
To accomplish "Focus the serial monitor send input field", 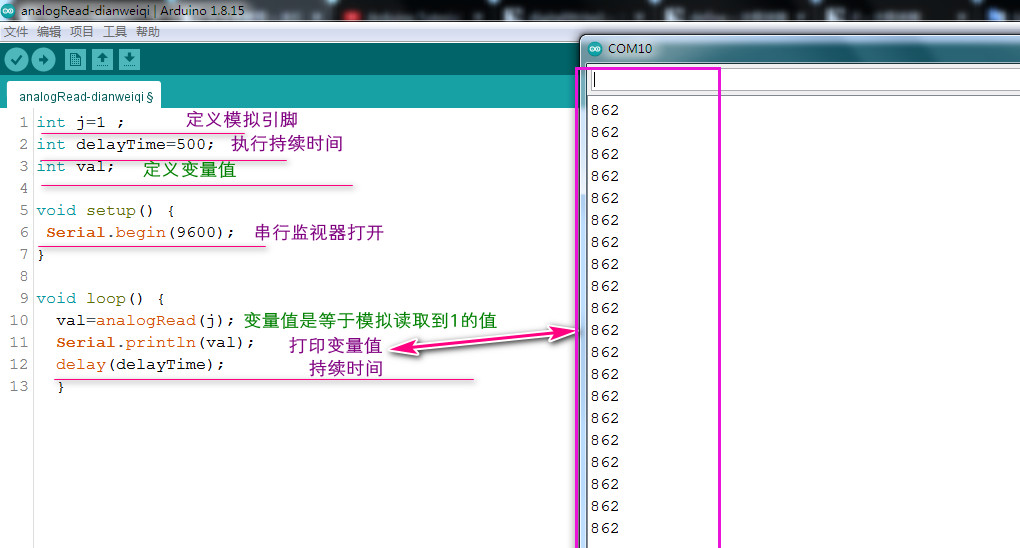I will (x=805, y=79).
